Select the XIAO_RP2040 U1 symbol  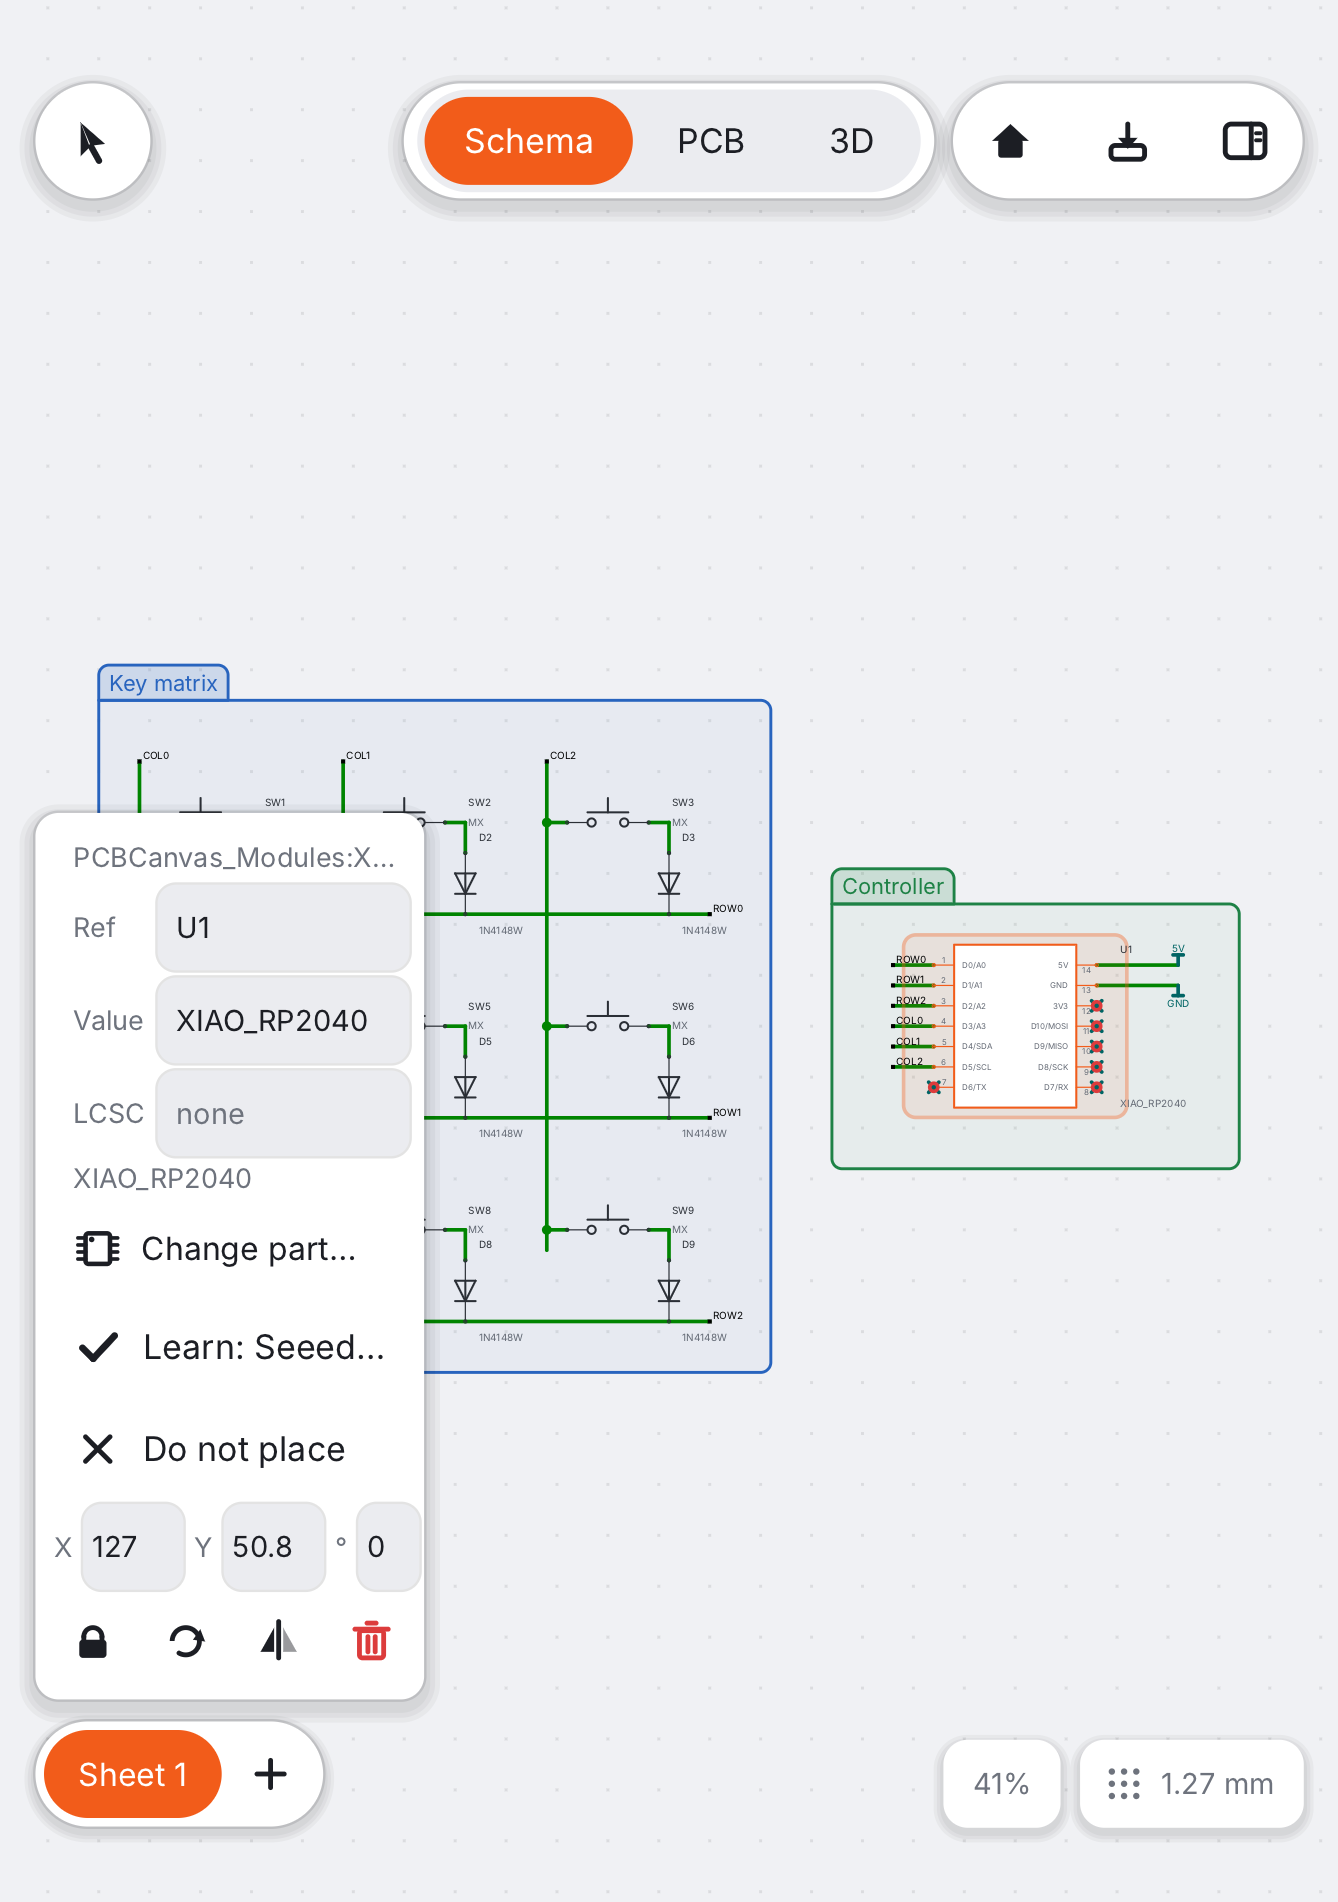tap(1014, 1026)
